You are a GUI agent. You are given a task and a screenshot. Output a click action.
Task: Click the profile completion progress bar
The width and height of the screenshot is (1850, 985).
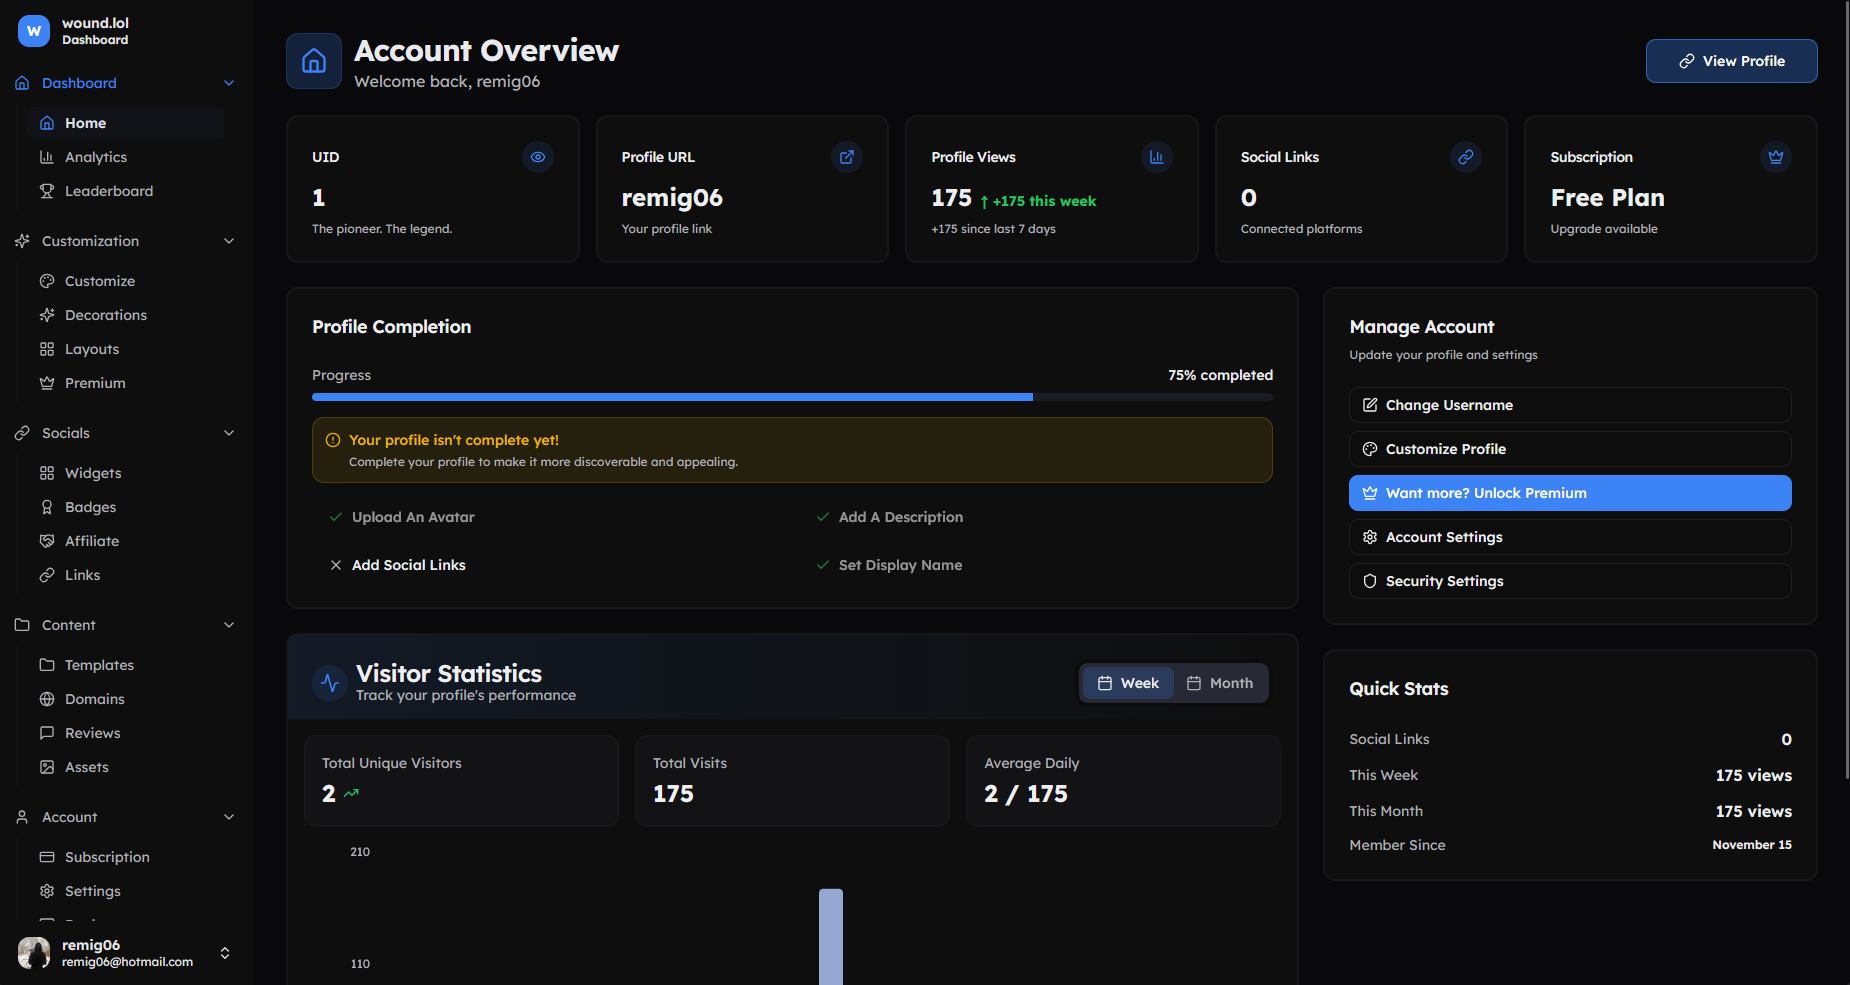coord(791,397)
